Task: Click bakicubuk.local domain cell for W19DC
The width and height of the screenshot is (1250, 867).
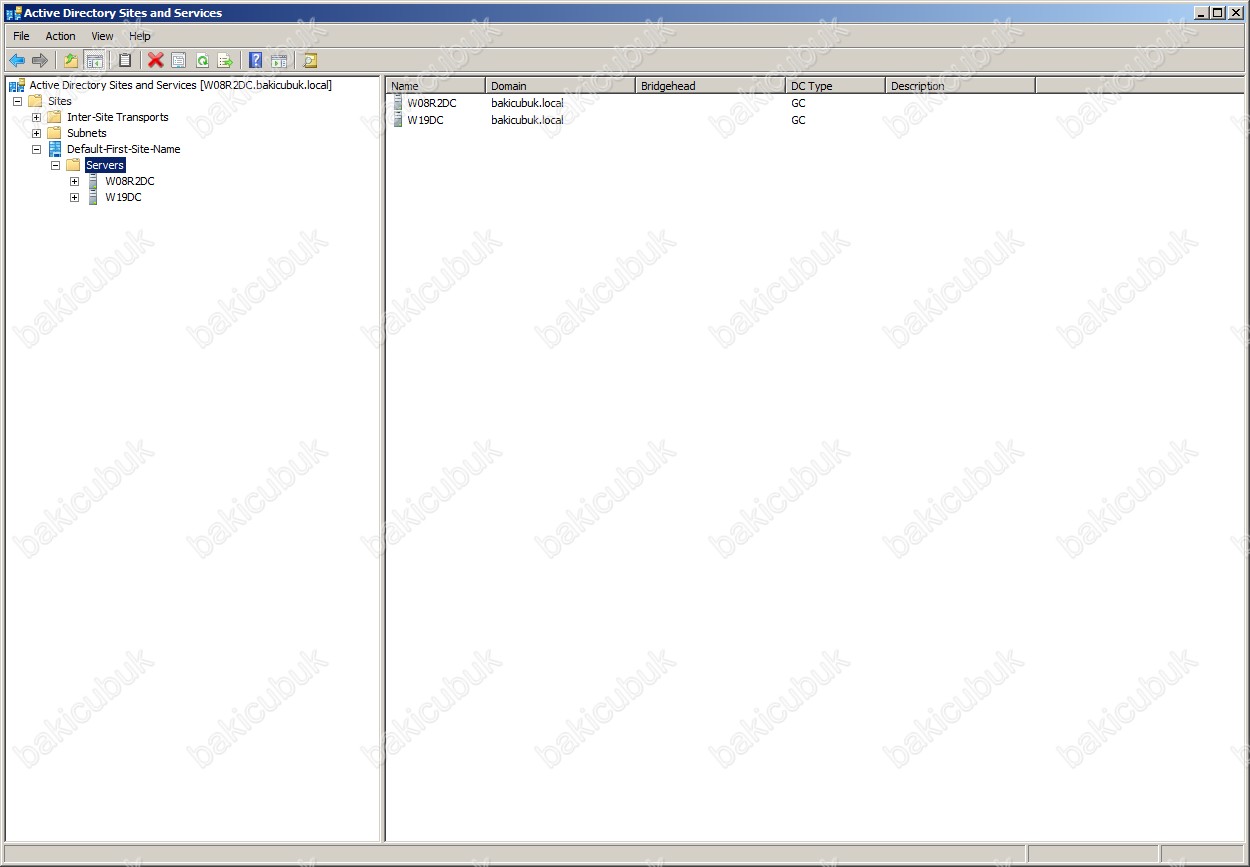Action: pos(527,120)
